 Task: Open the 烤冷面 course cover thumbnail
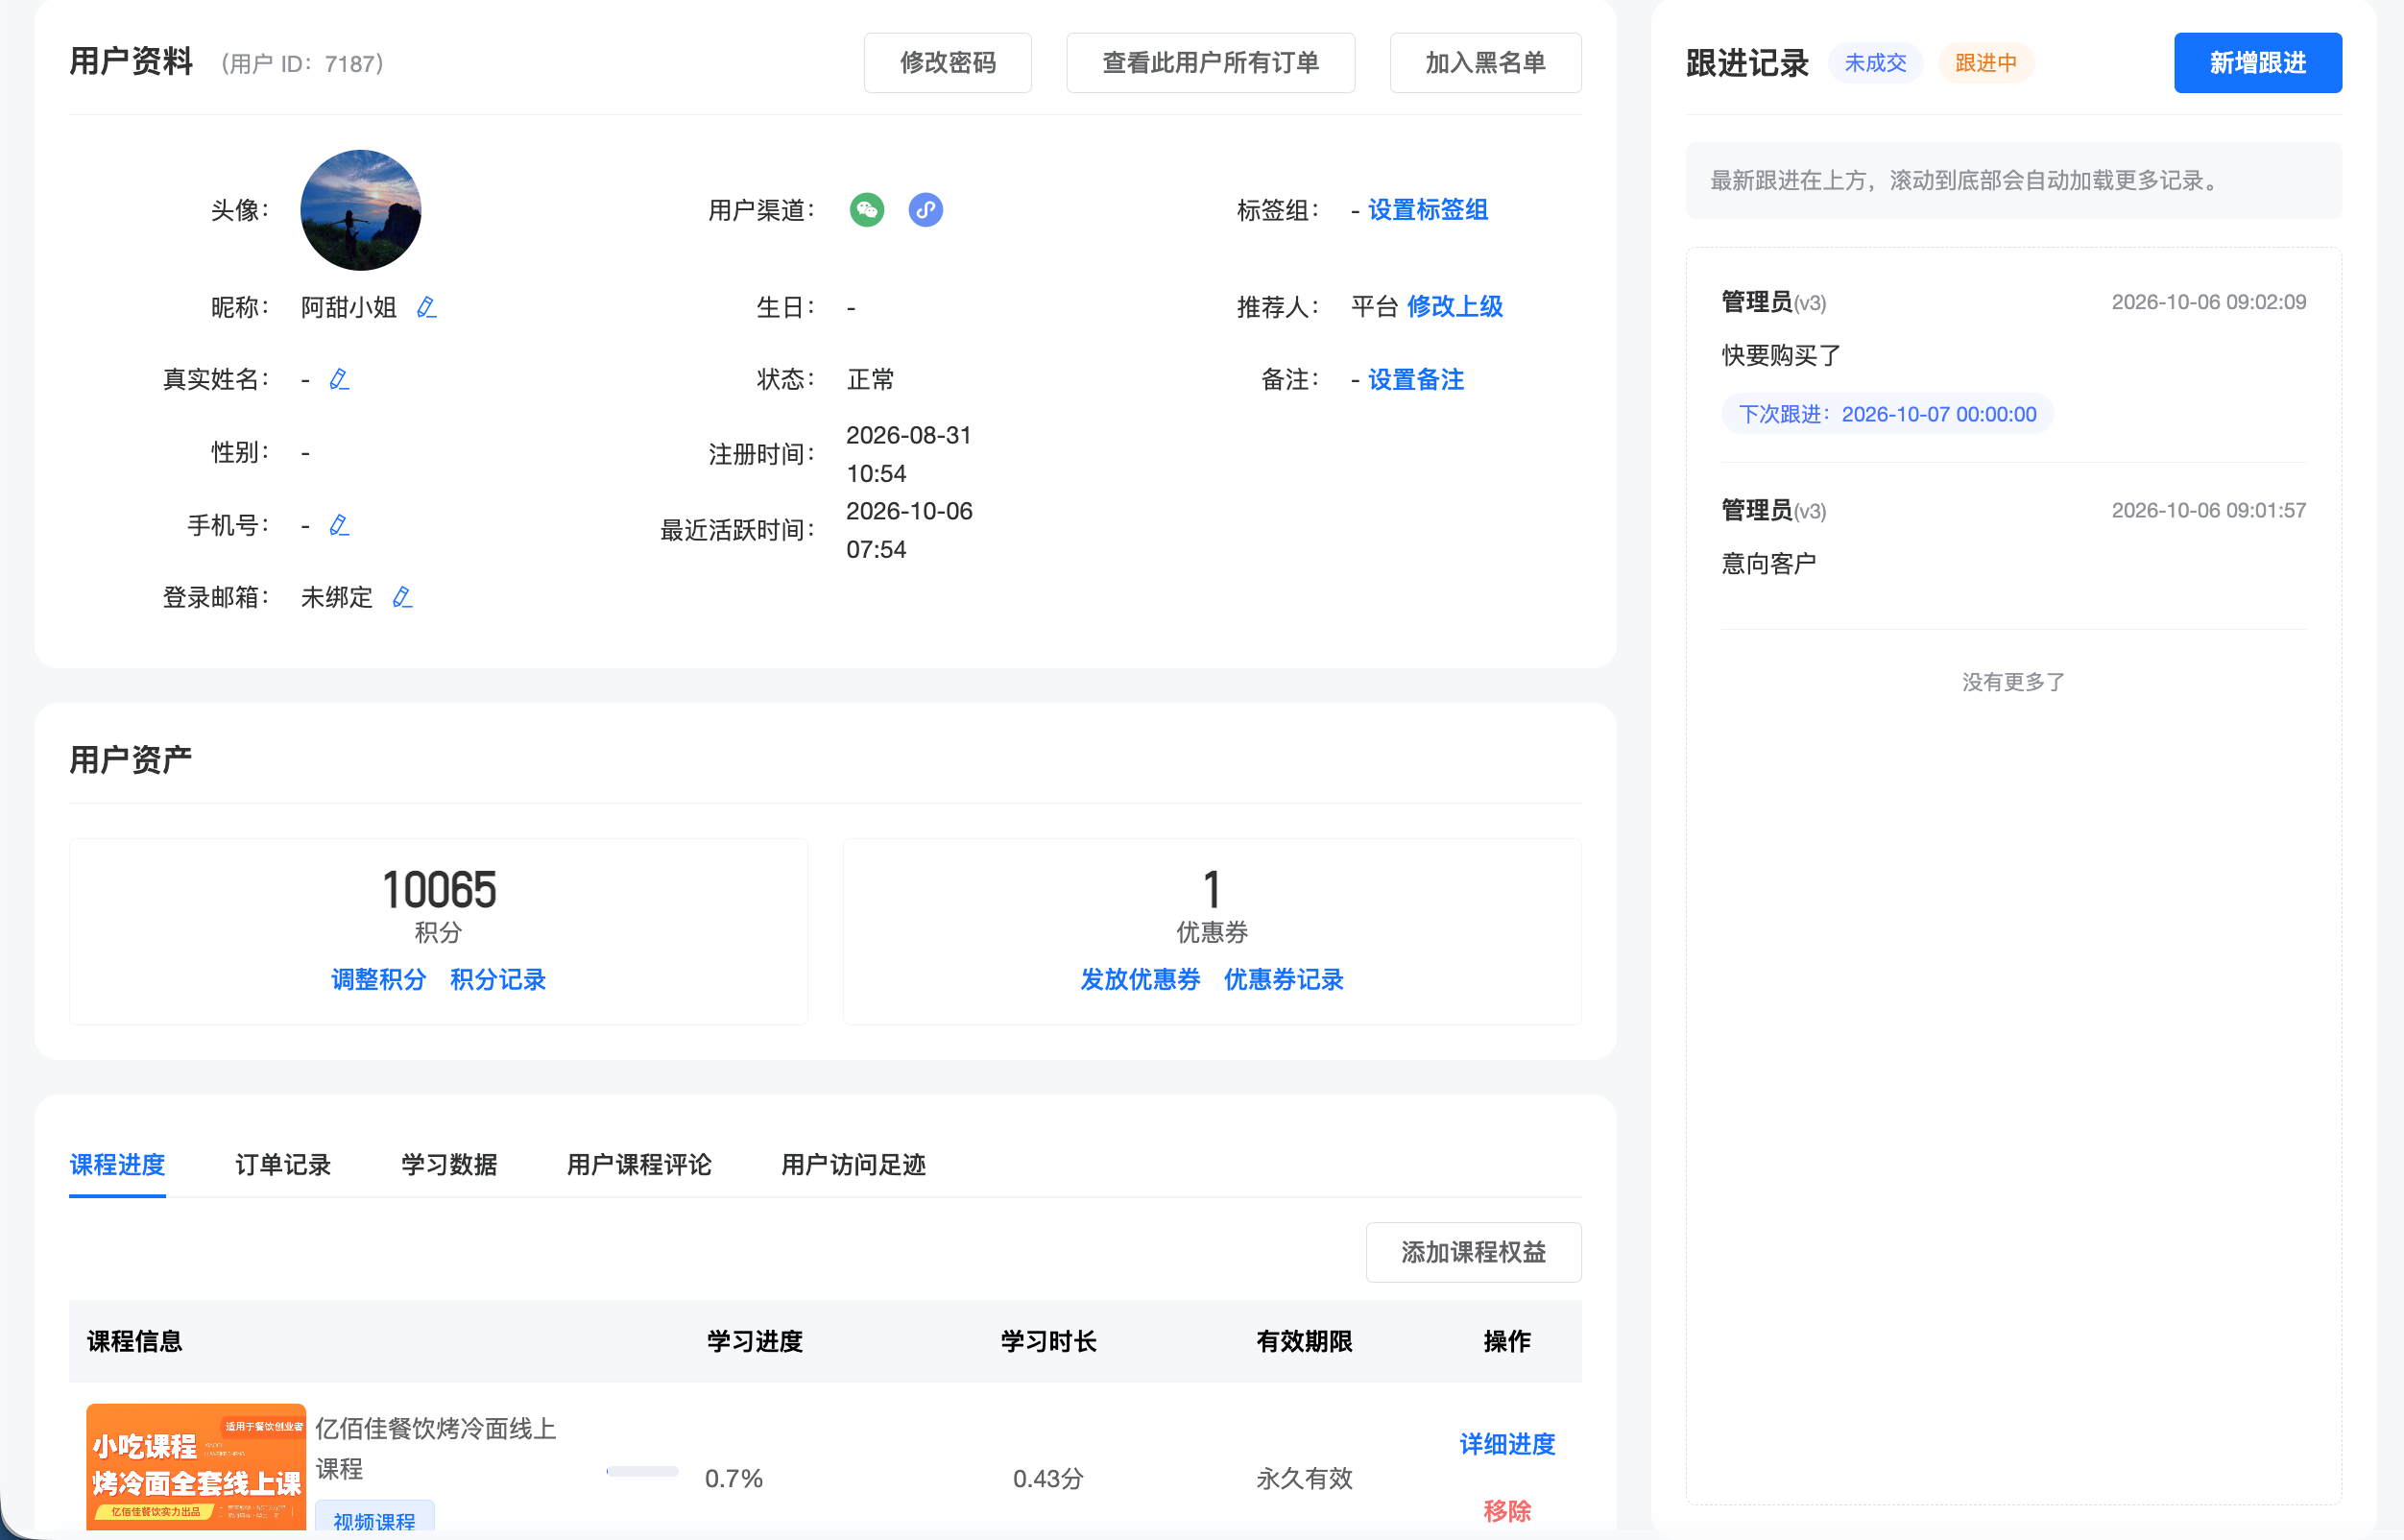tap(195, 1467)
